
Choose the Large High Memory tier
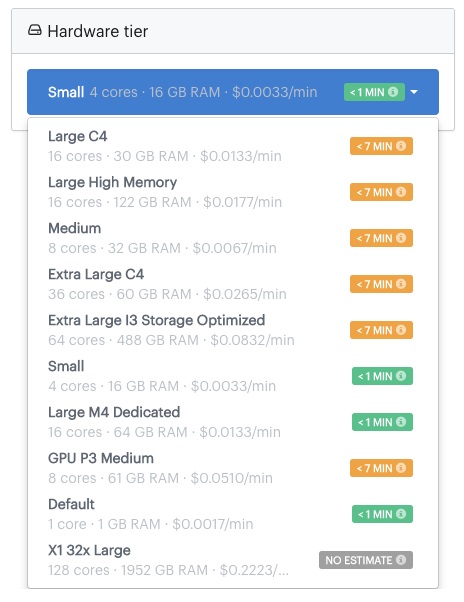pyautogui.click(x=233, y=192)
